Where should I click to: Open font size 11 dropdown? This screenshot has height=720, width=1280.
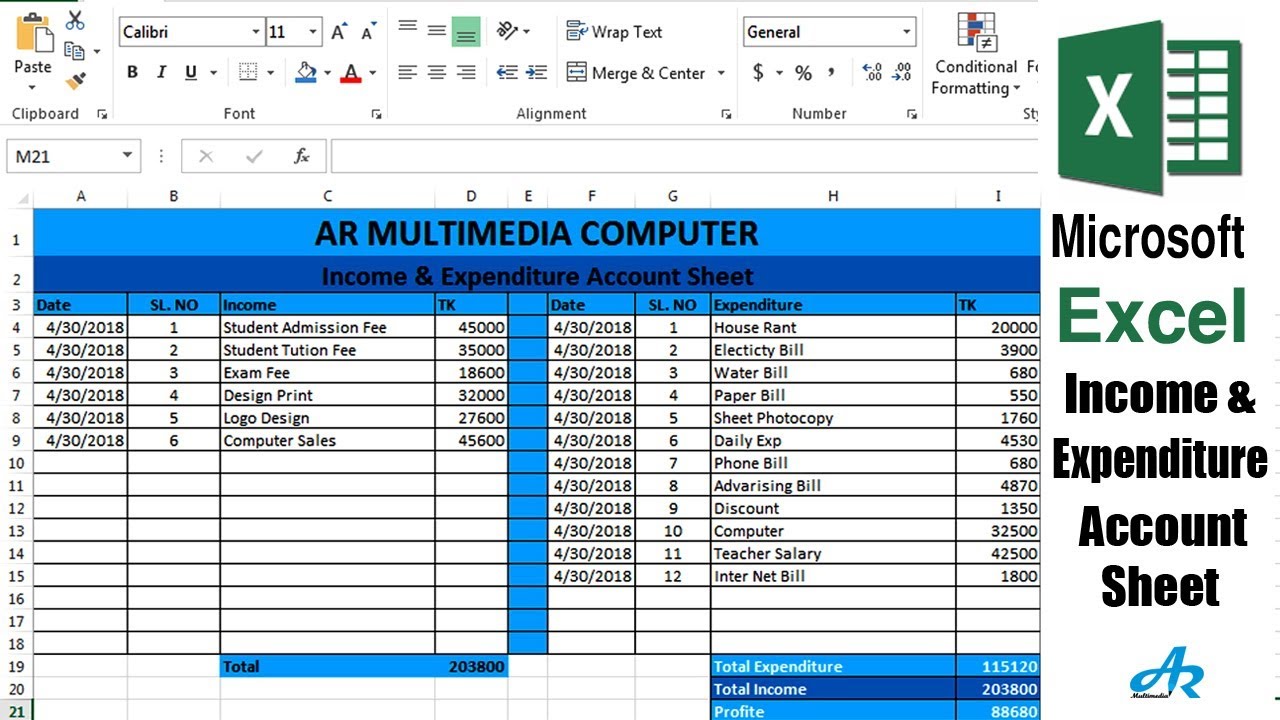click(313, 32)
